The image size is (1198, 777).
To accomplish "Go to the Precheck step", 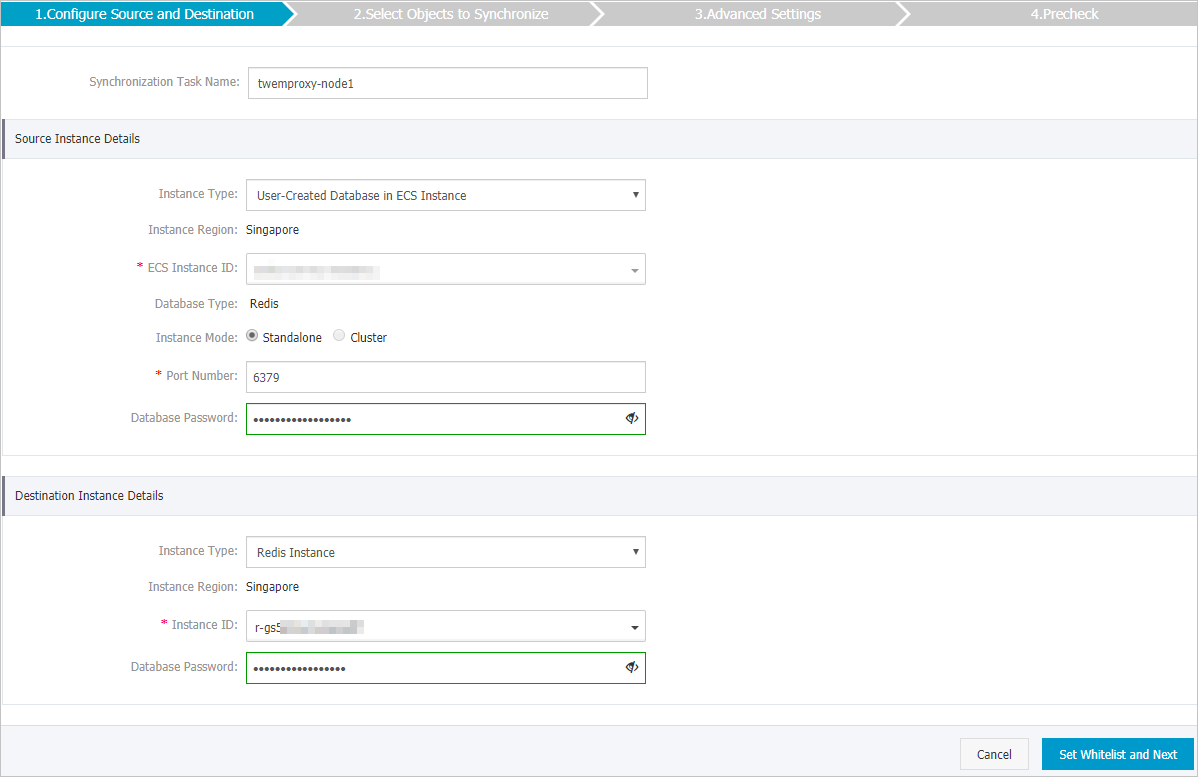I will 1063,14.
